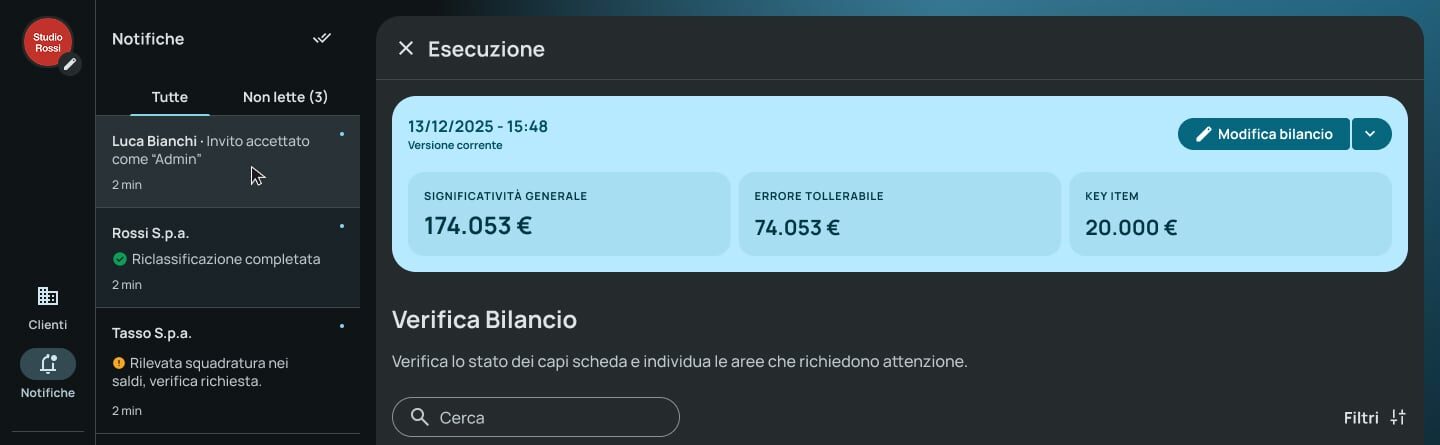
Task: Click the Studio Rossi avatar
Action: [x=47, y=42]
